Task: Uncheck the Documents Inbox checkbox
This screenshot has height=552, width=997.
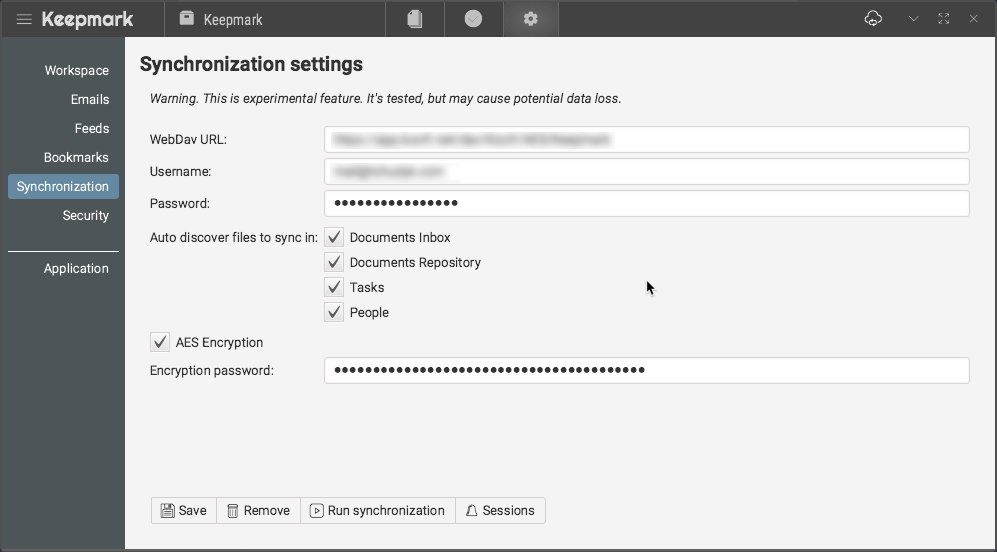Action: (x=335, y=238)
